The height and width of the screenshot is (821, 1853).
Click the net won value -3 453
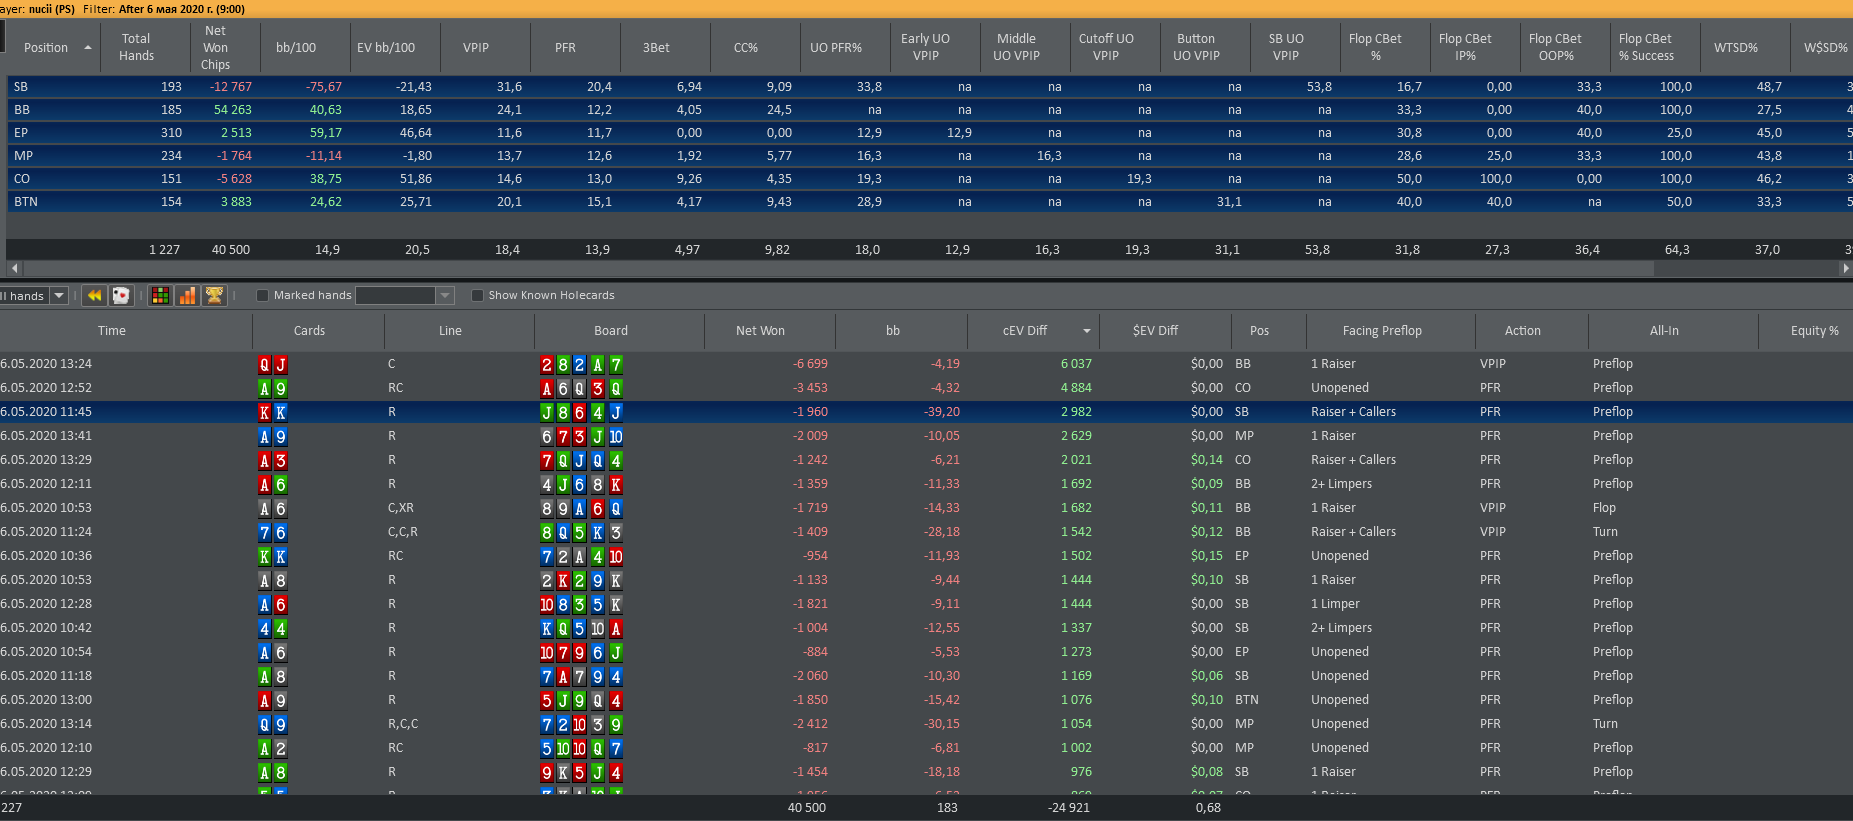810,388
